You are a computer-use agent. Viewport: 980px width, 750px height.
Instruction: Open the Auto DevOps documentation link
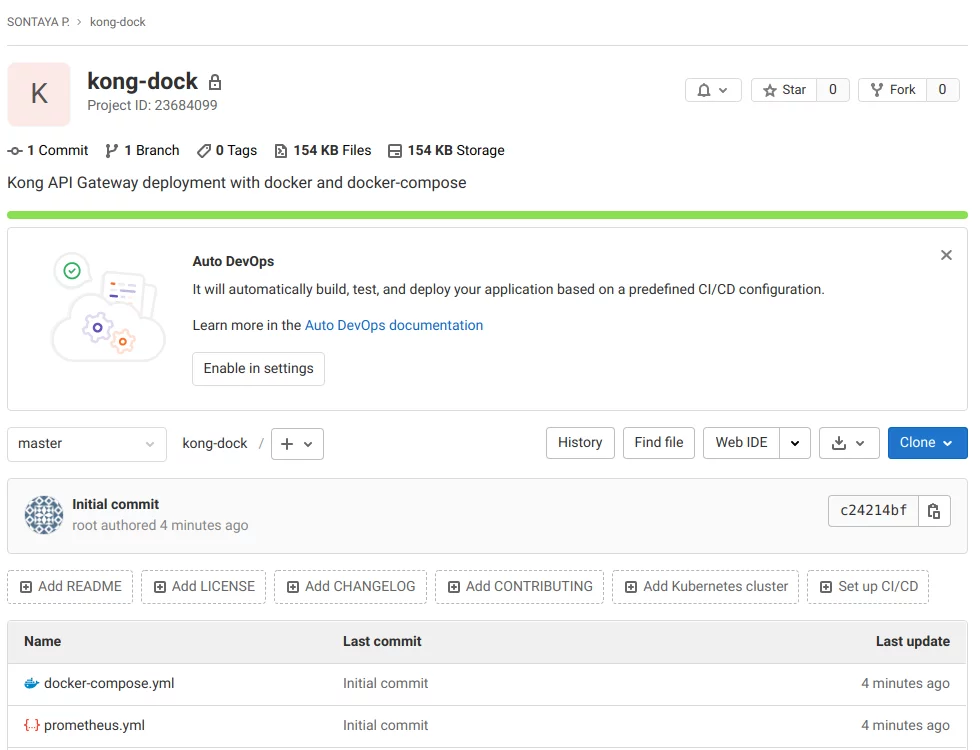393,325
